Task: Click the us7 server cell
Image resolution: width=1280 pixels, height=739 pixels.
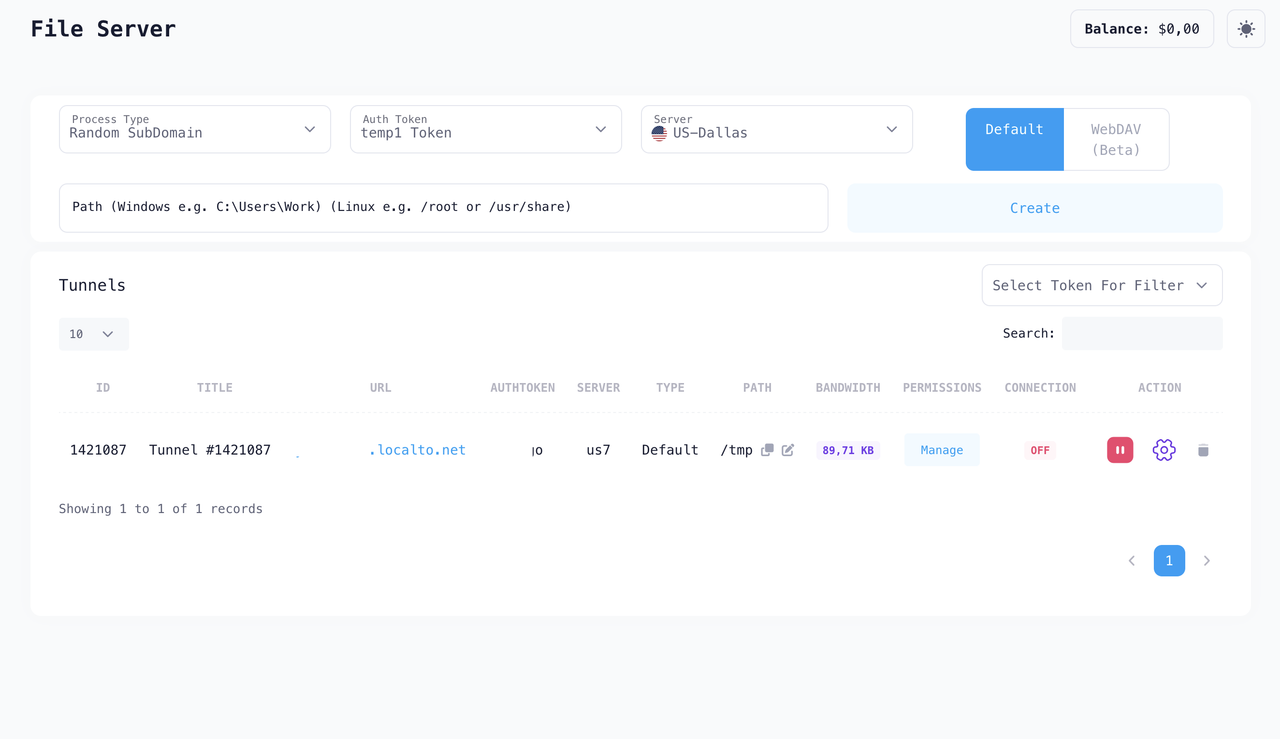Action: pyautogui.click(x=598, y=450)
